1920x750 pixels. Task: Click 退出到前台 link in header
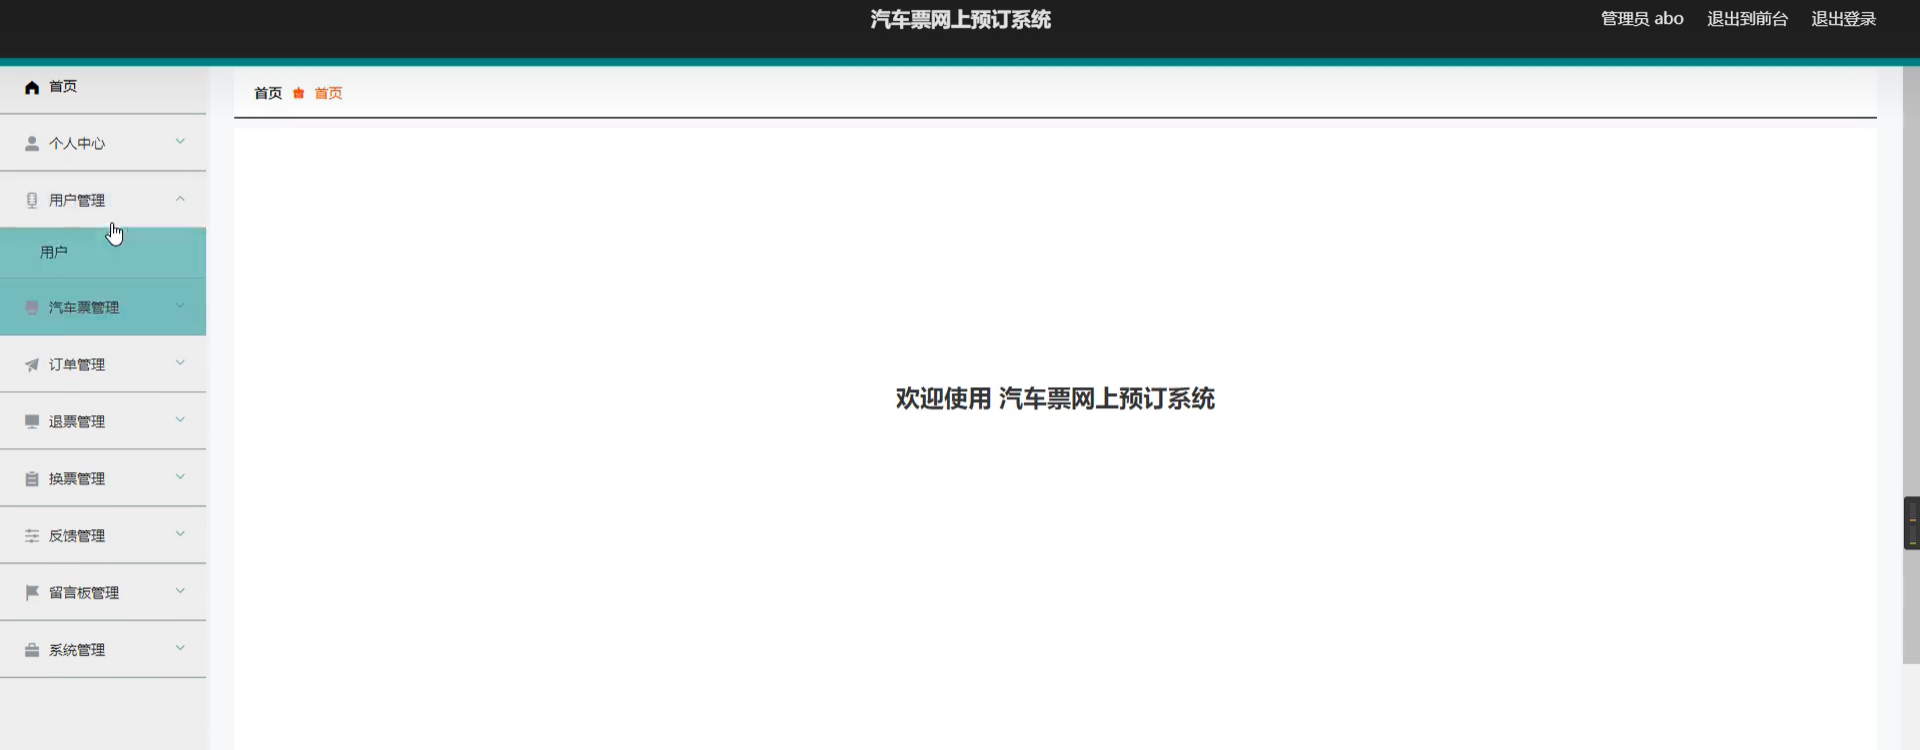click(x=1747, y=19)
